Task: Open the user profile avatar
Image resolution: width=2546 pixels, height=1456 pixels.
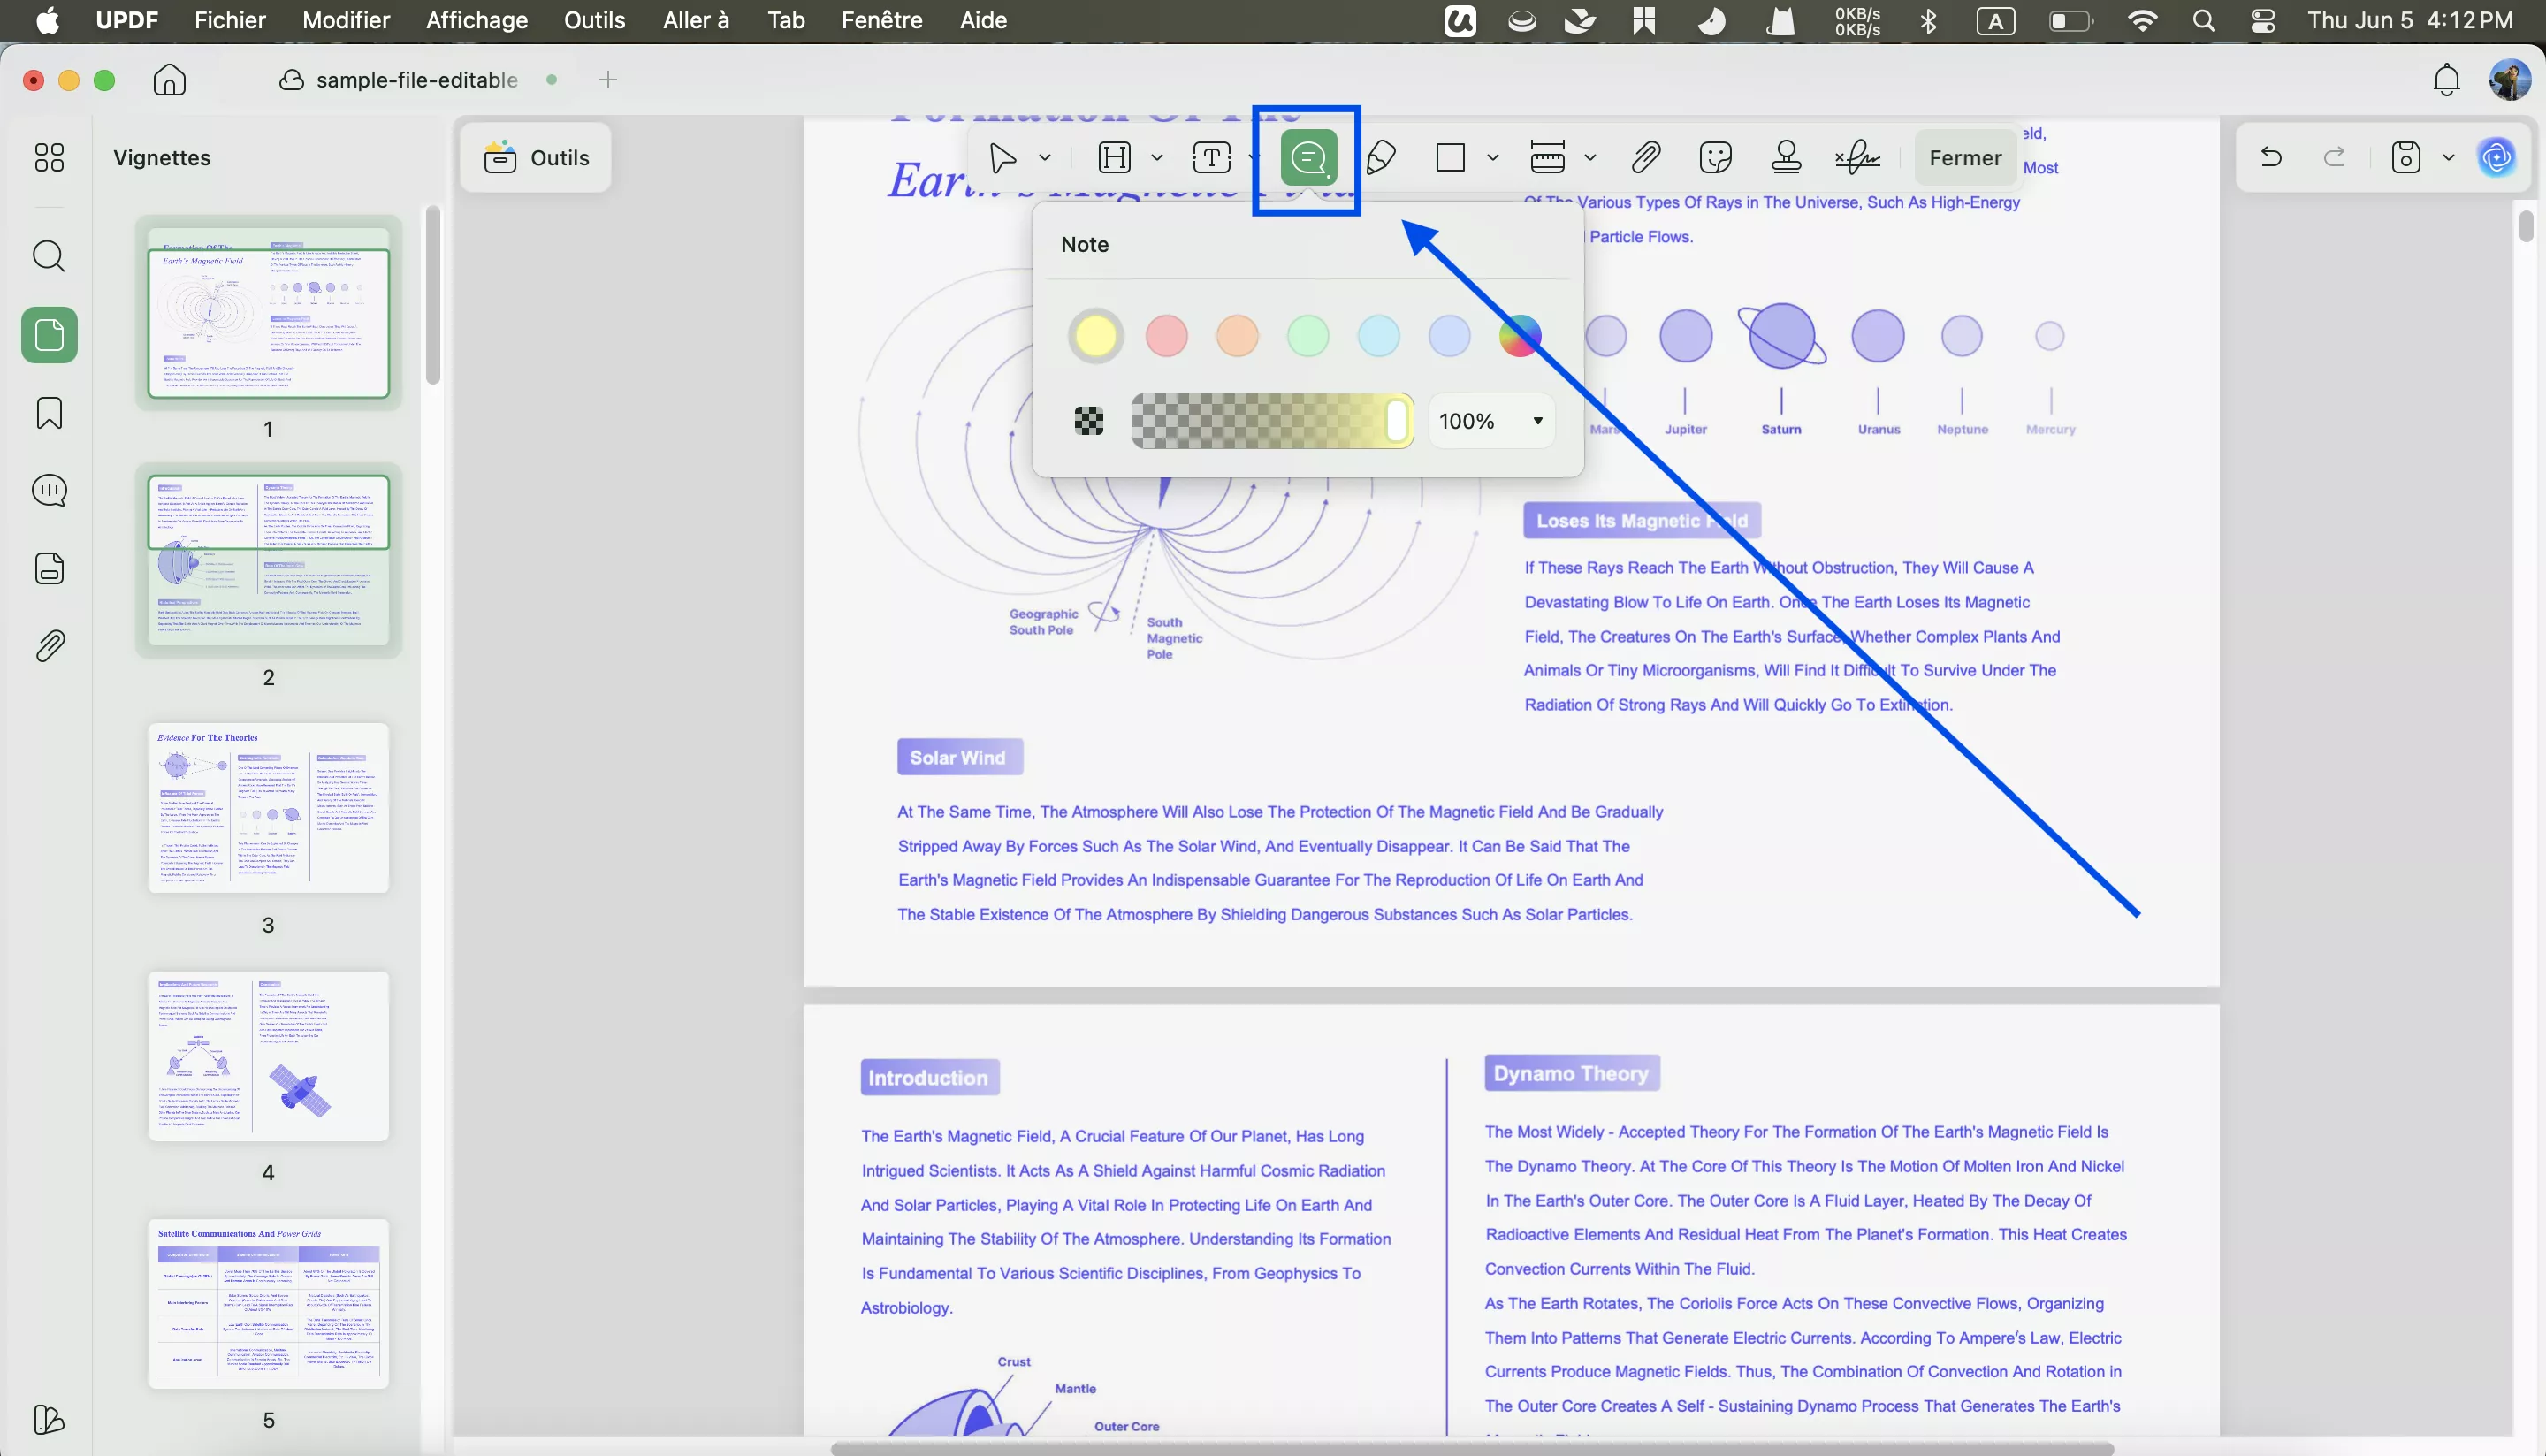Action: pyautogui.click(x=2509, y=80)
